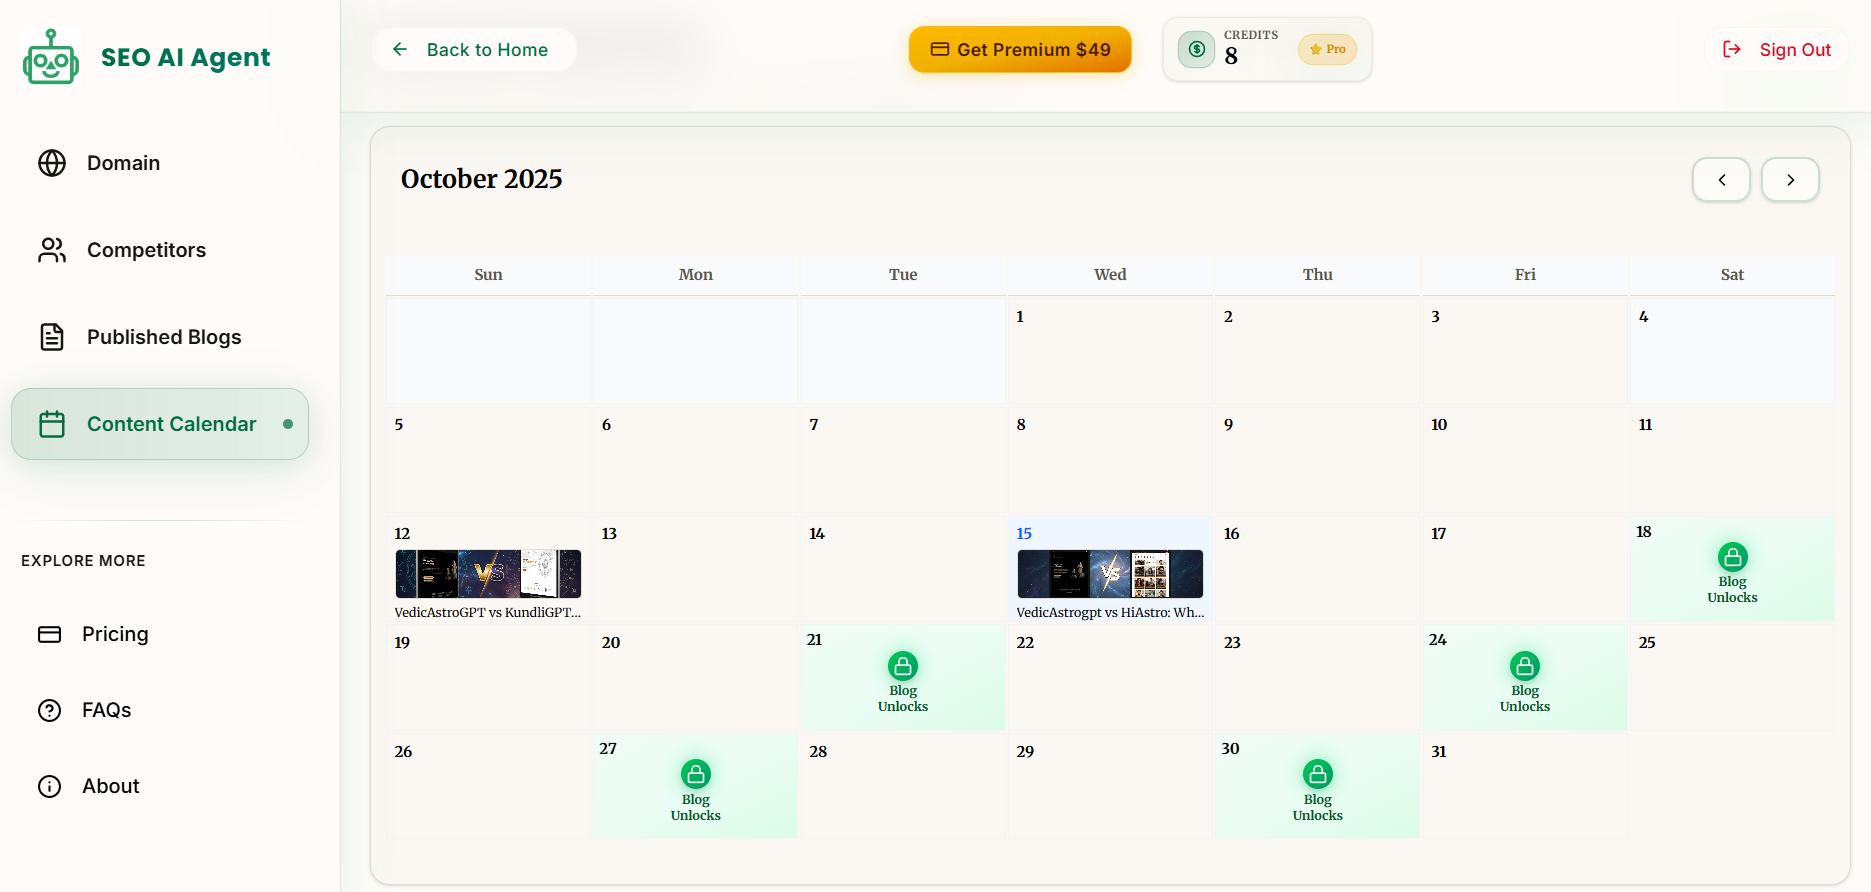This screenshot has width=1871, height=892.
Task: Open the Domain menu item
Action: click(x=160, y=163)
